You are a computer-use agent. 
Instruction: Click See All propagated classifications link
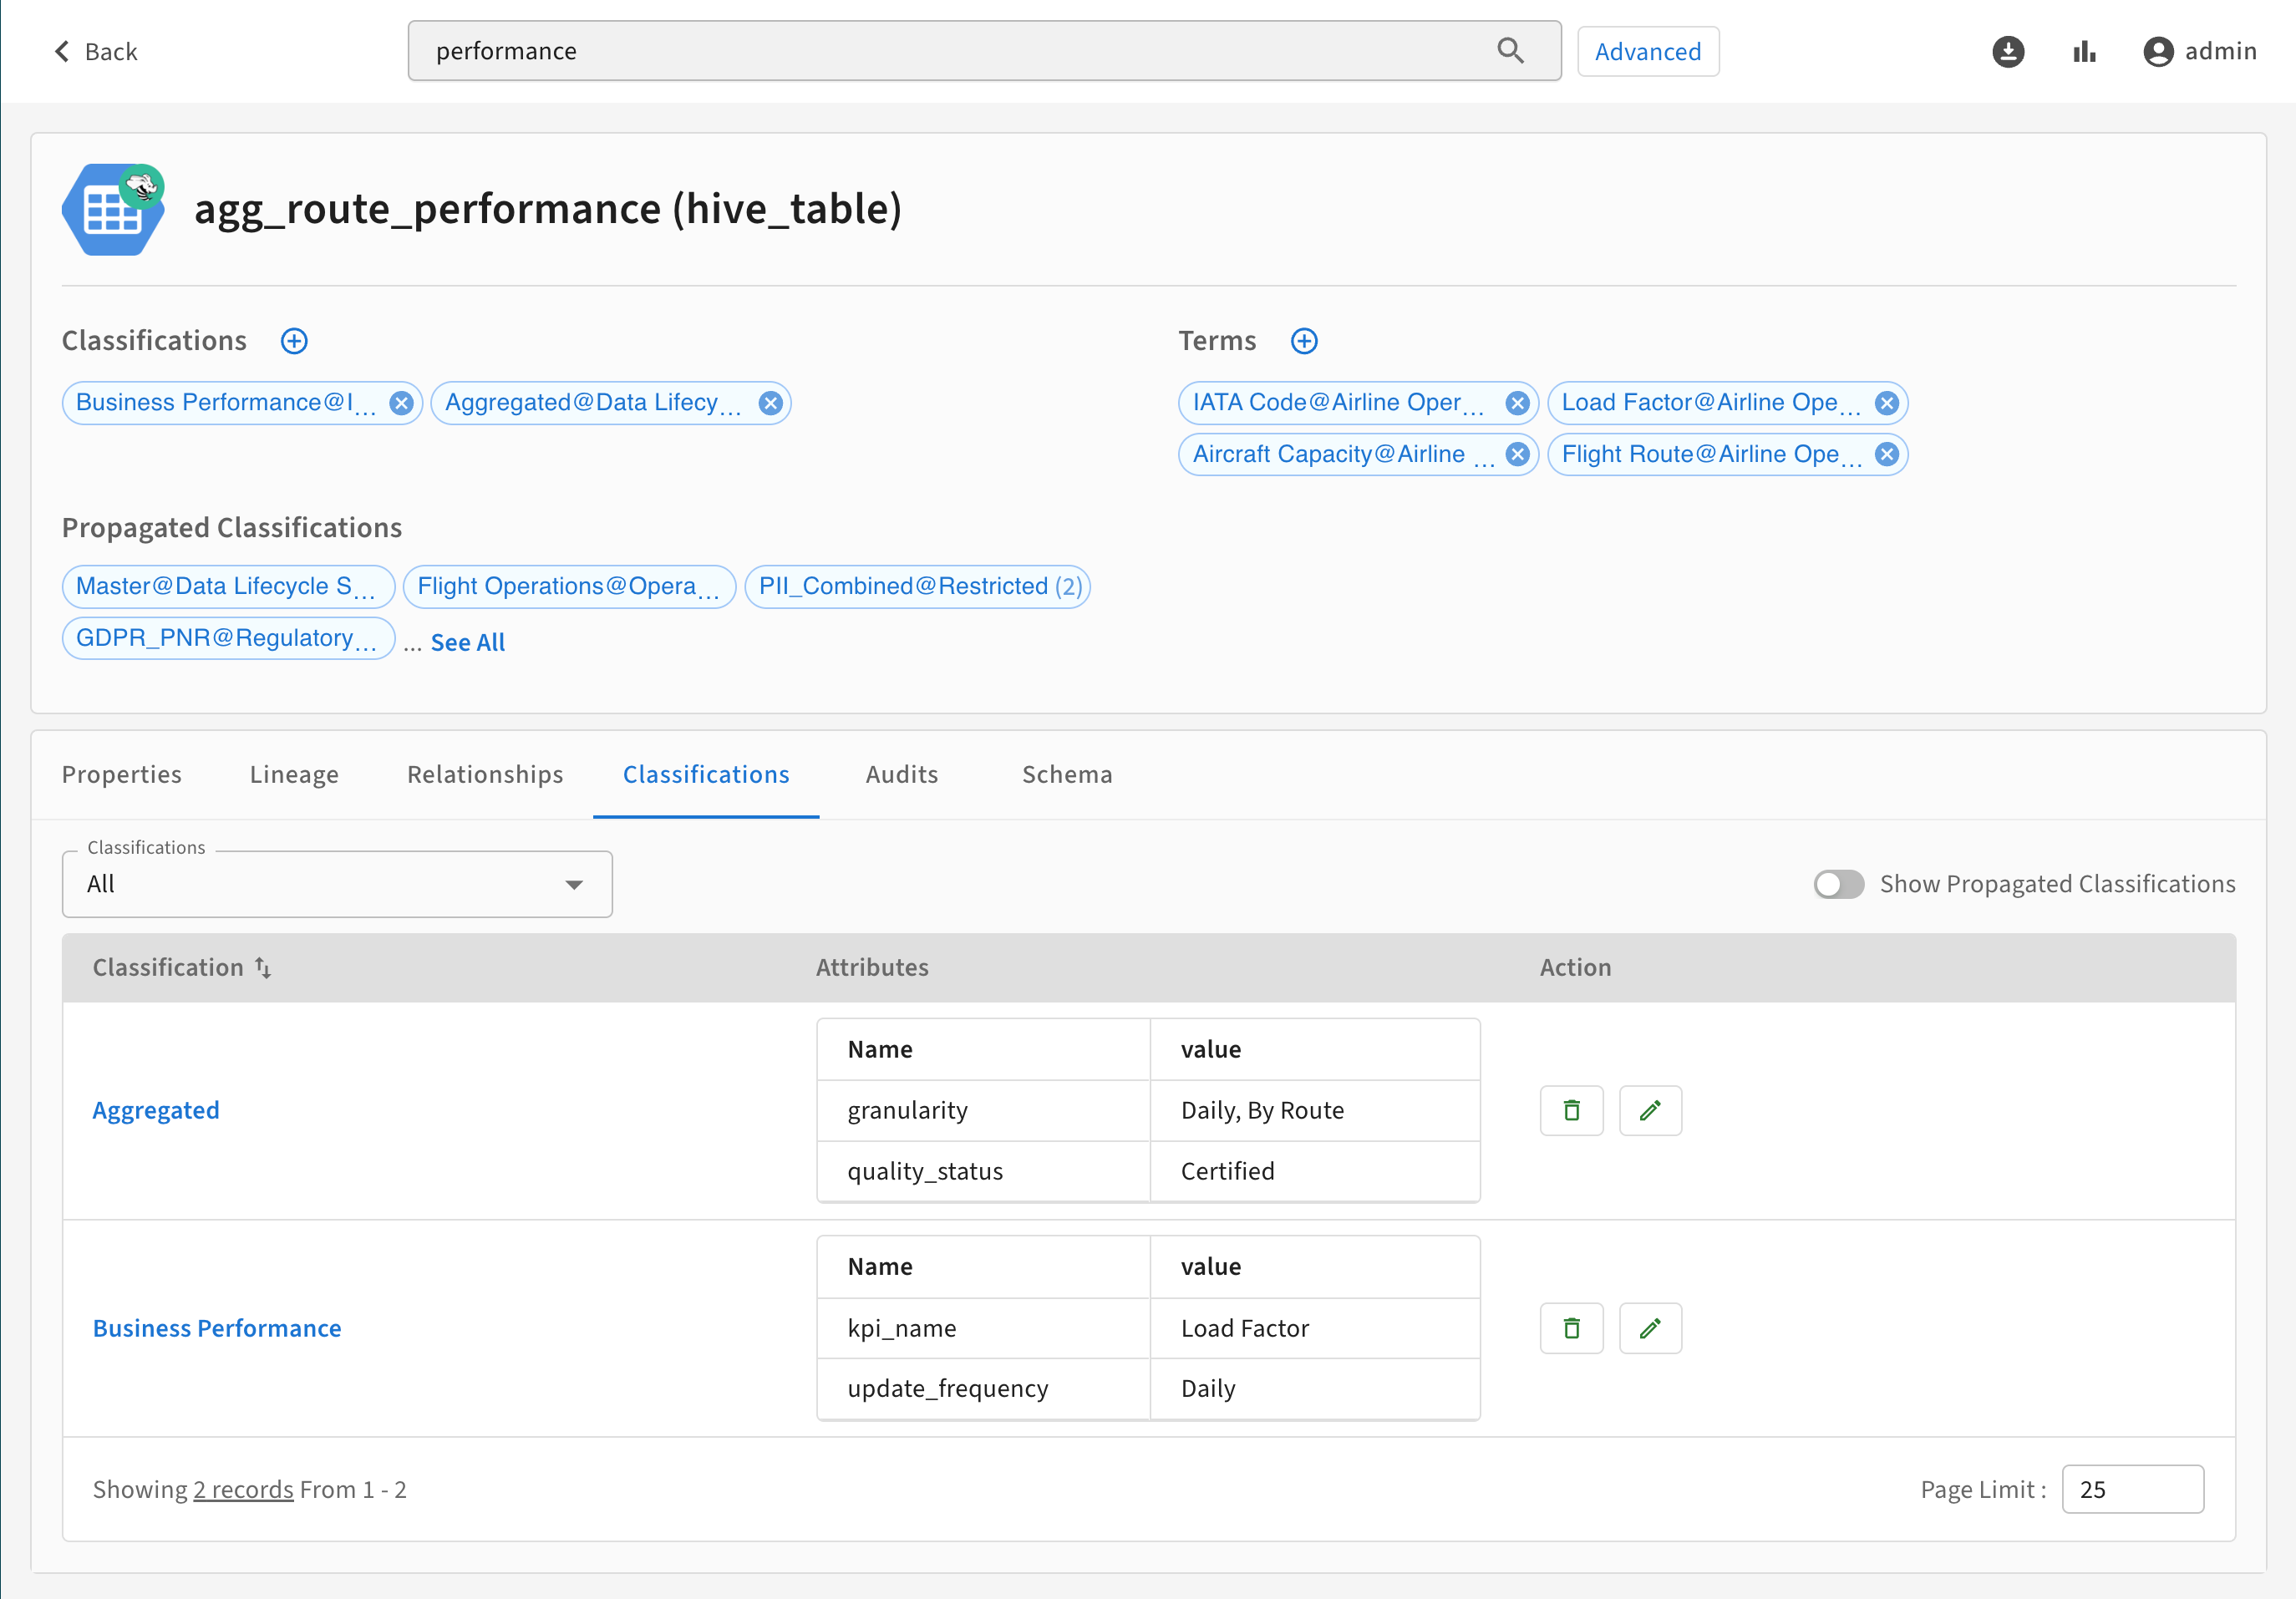[x=468, y=642]
